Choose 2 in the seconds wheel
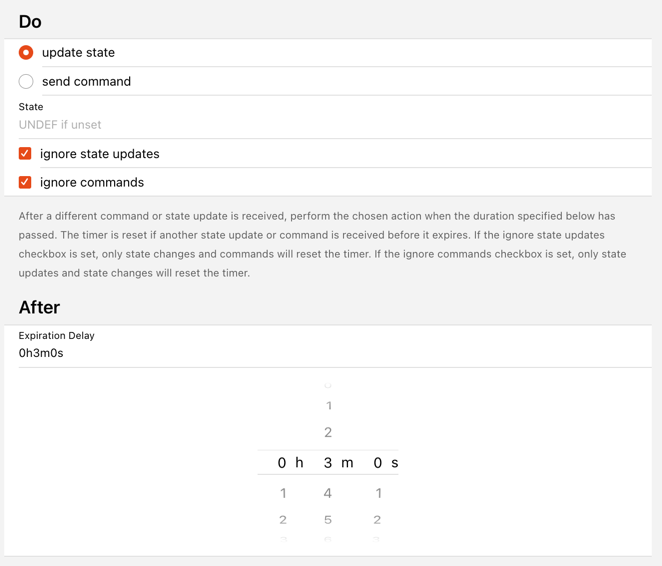The height and width of the screenshot is (566, 662). click(377, 520)
